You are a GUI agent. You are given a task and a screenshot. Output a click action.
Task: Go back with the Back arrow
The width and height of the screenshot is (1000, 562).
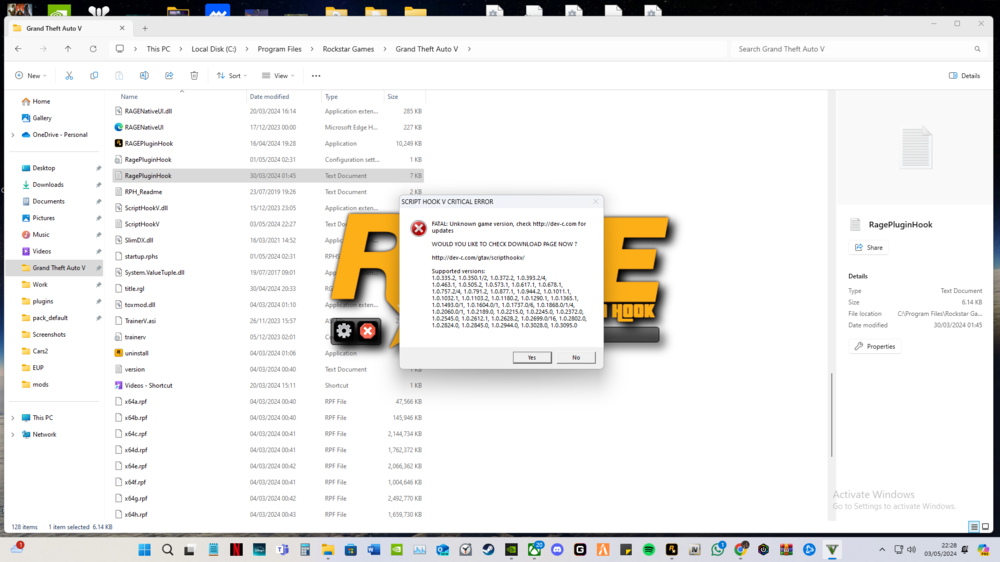click(x=18, y=48)
